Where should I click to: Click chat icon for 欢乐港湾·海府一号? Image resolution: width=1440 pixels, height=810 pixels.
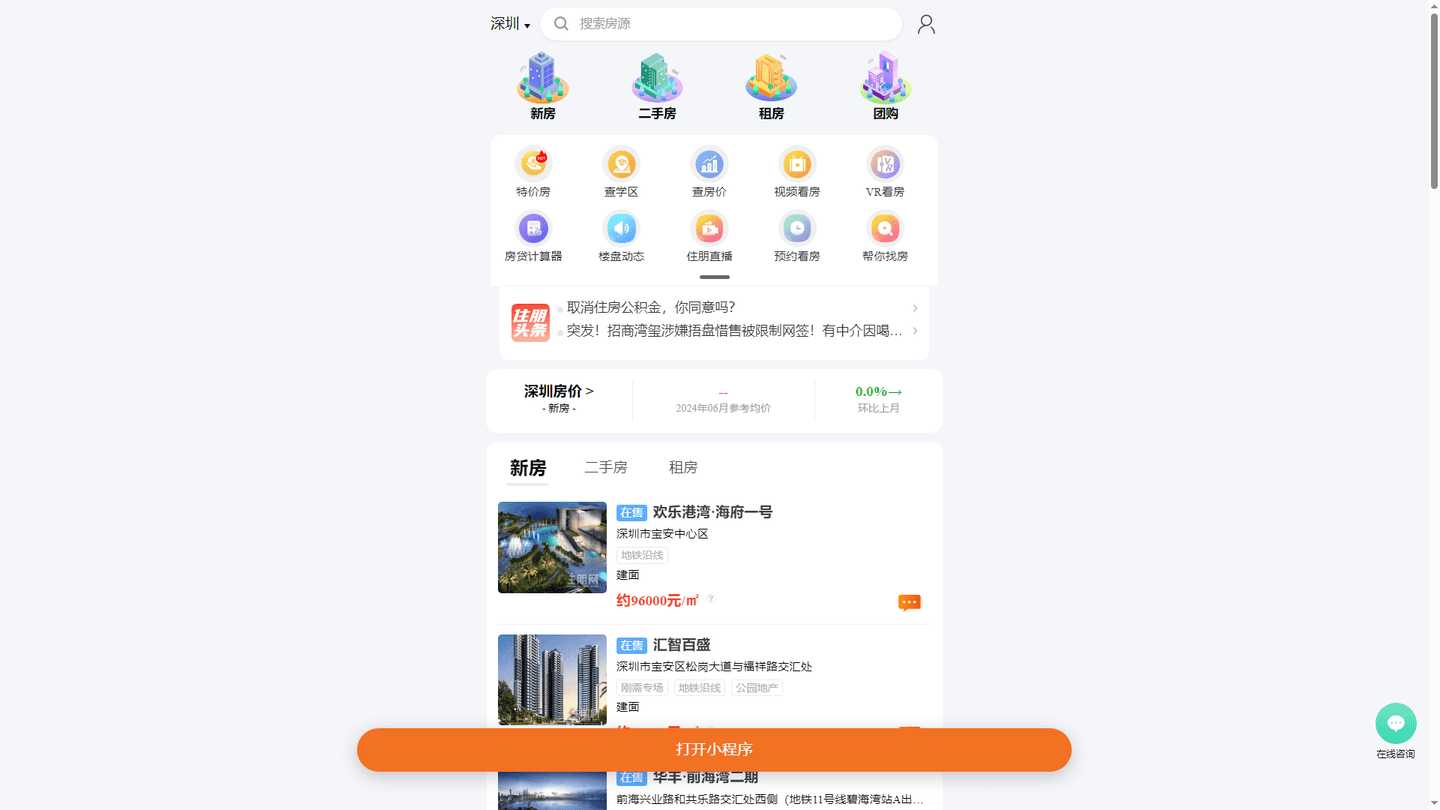coord(909,602)
